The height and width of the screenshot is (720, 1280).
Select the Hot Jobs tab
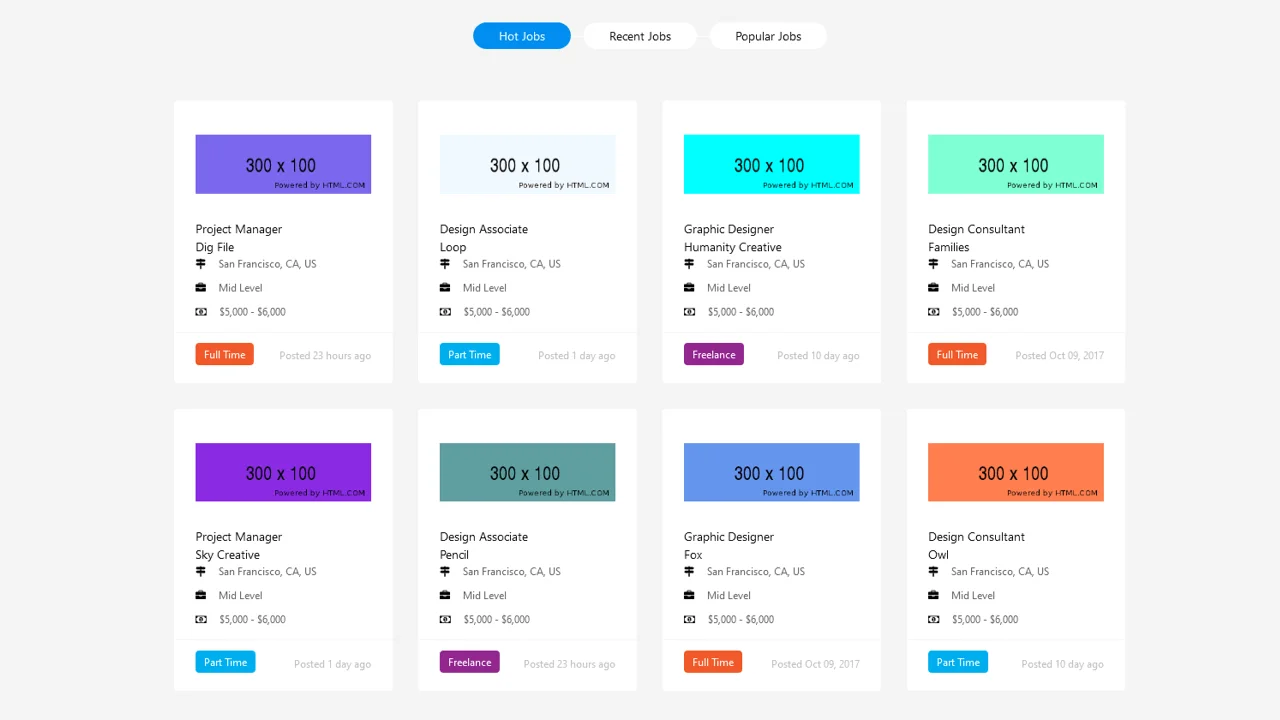[x=521, y=36]
